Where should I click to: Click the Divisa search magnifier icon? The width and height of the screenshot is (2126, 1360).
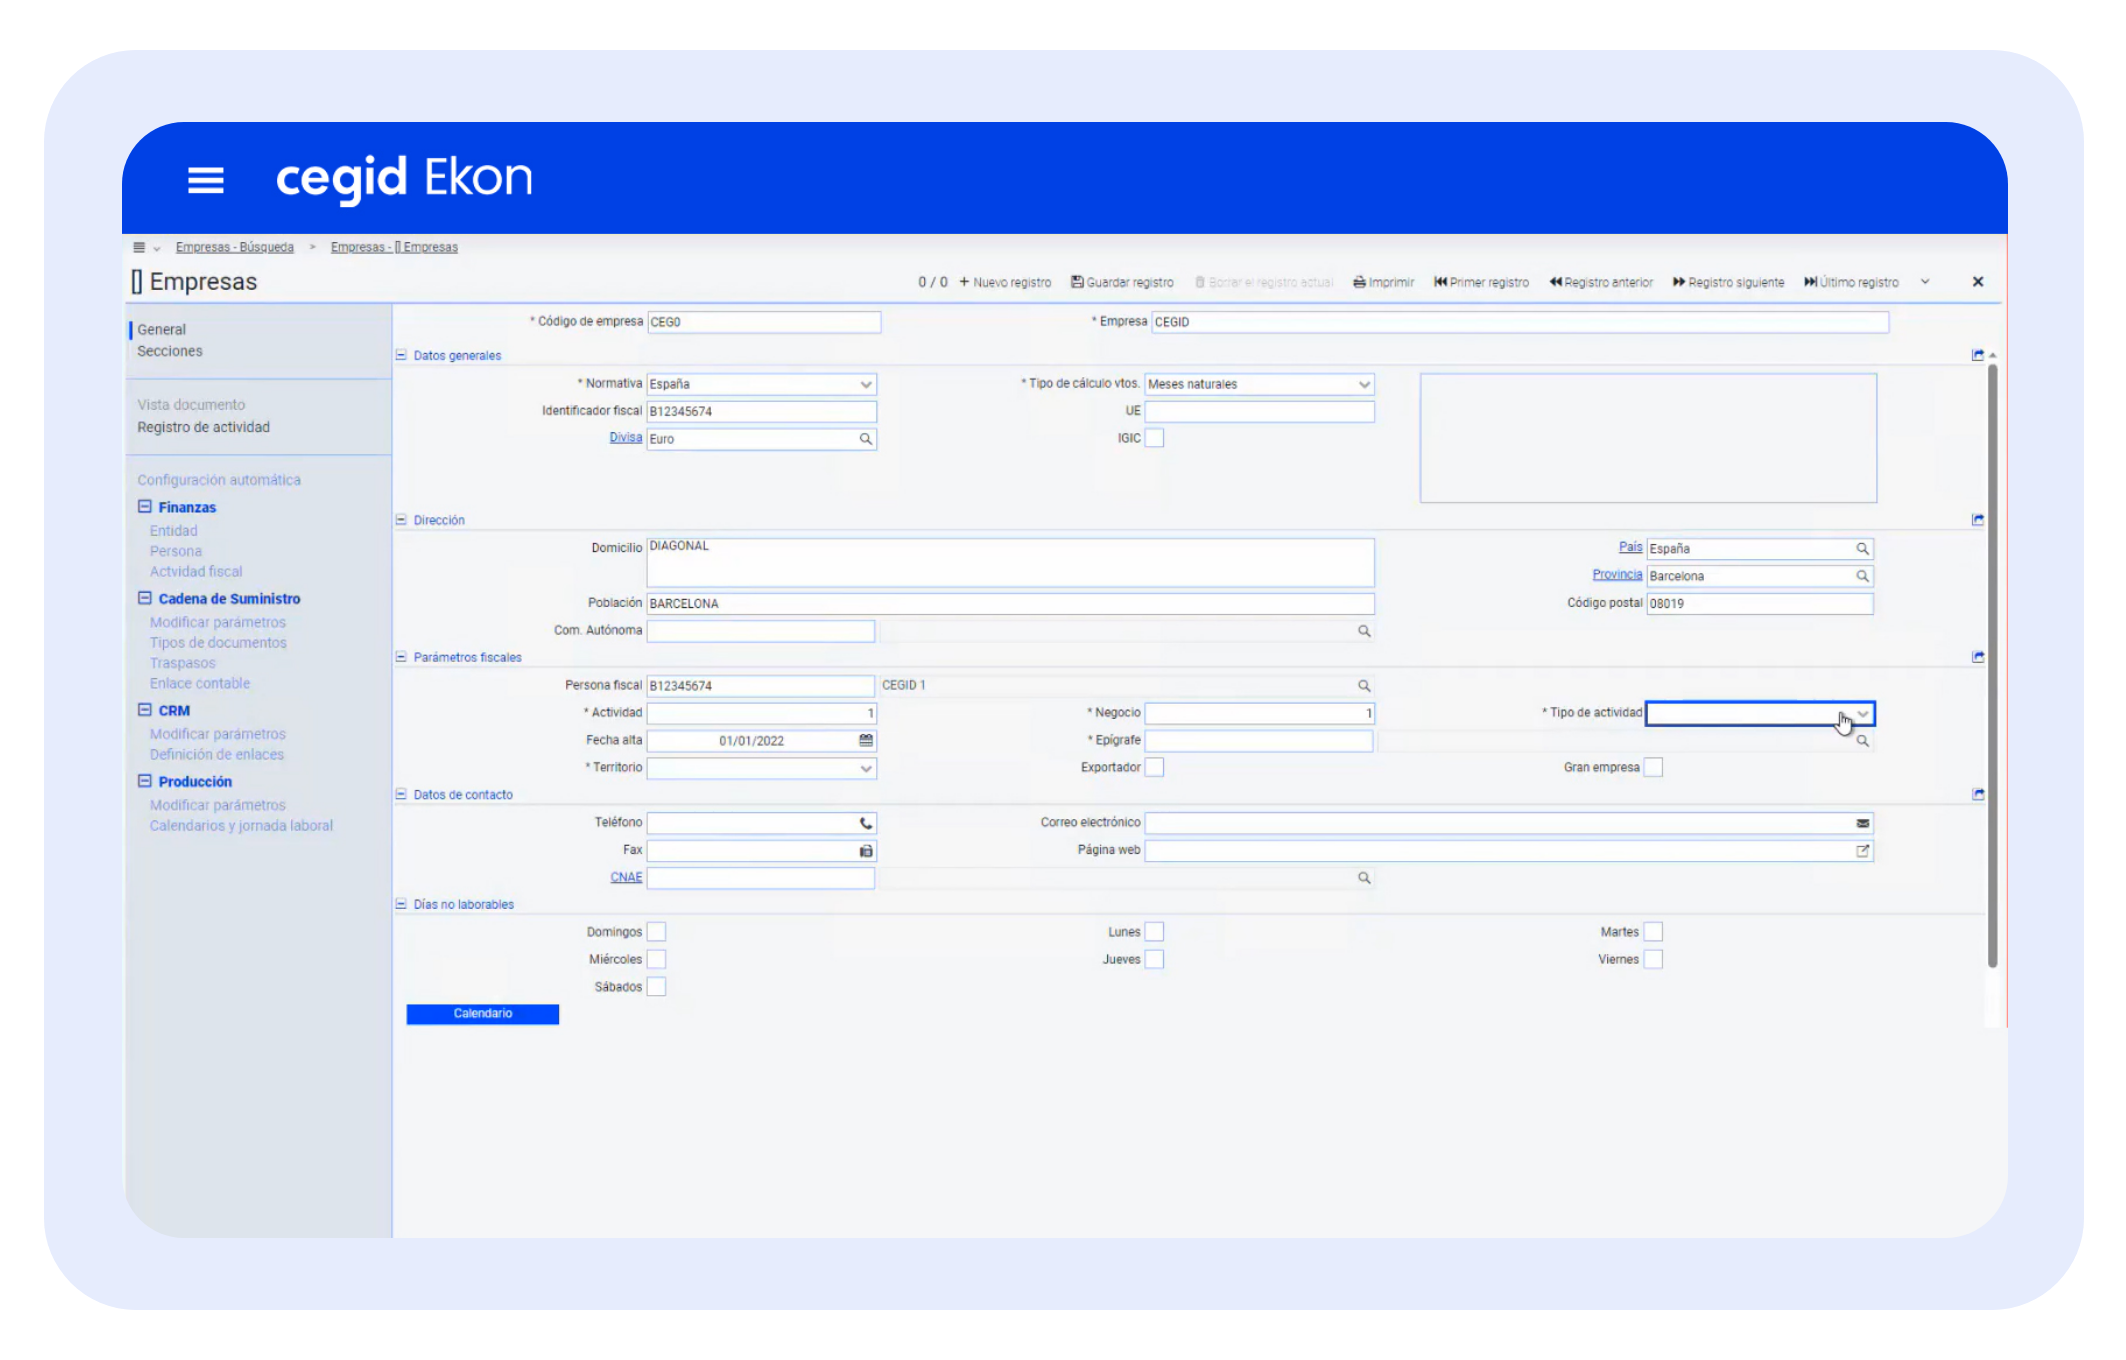tap(866, 439)
